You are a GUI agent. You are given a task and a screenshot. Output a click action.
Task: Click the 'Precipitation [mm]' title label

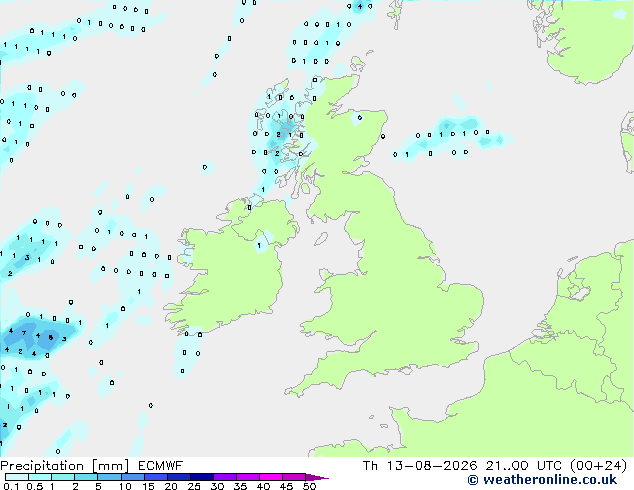[65, 466]
